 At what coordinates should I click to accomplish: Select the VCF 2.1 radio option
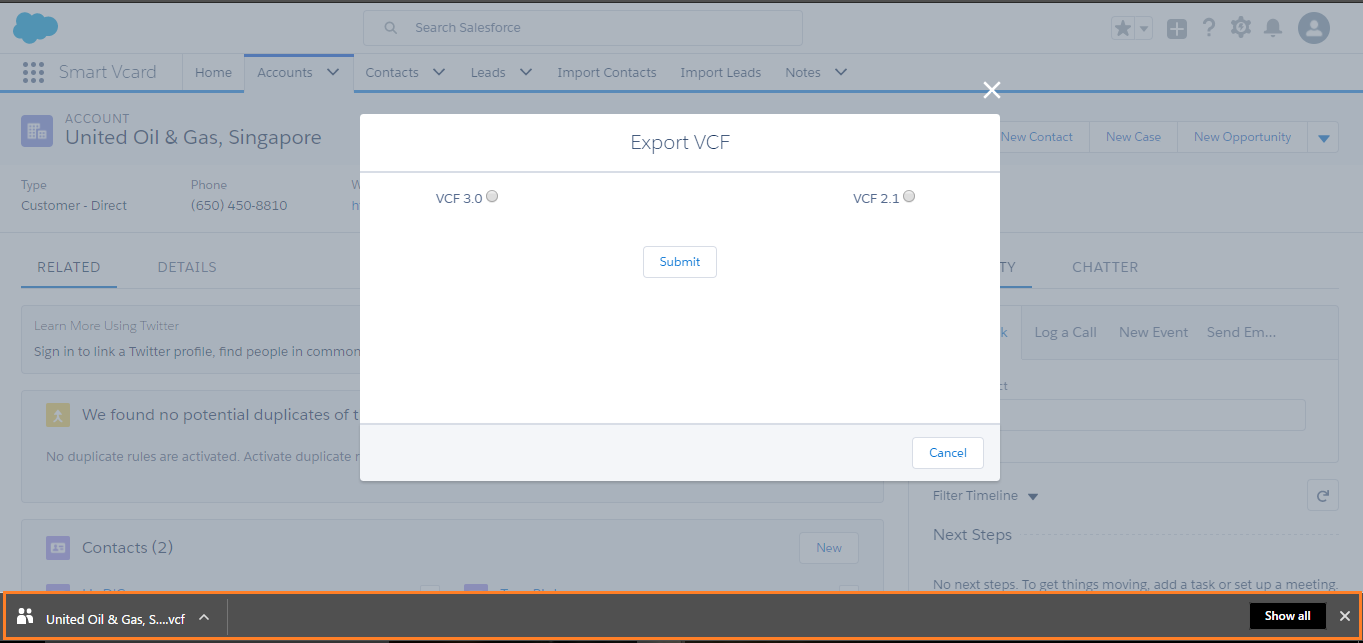tap(909, 197)
